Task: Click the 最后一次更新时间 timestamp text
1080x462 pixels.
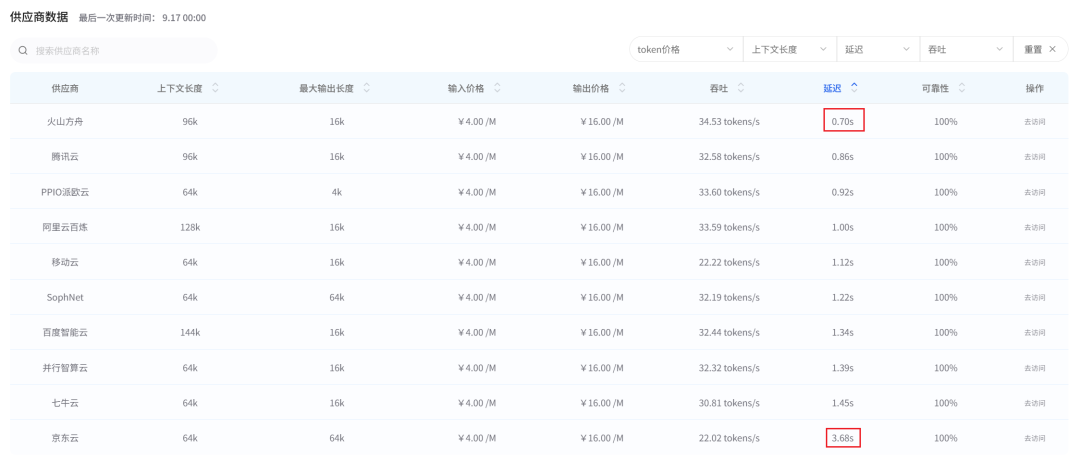Action: (x=142, y=17)
